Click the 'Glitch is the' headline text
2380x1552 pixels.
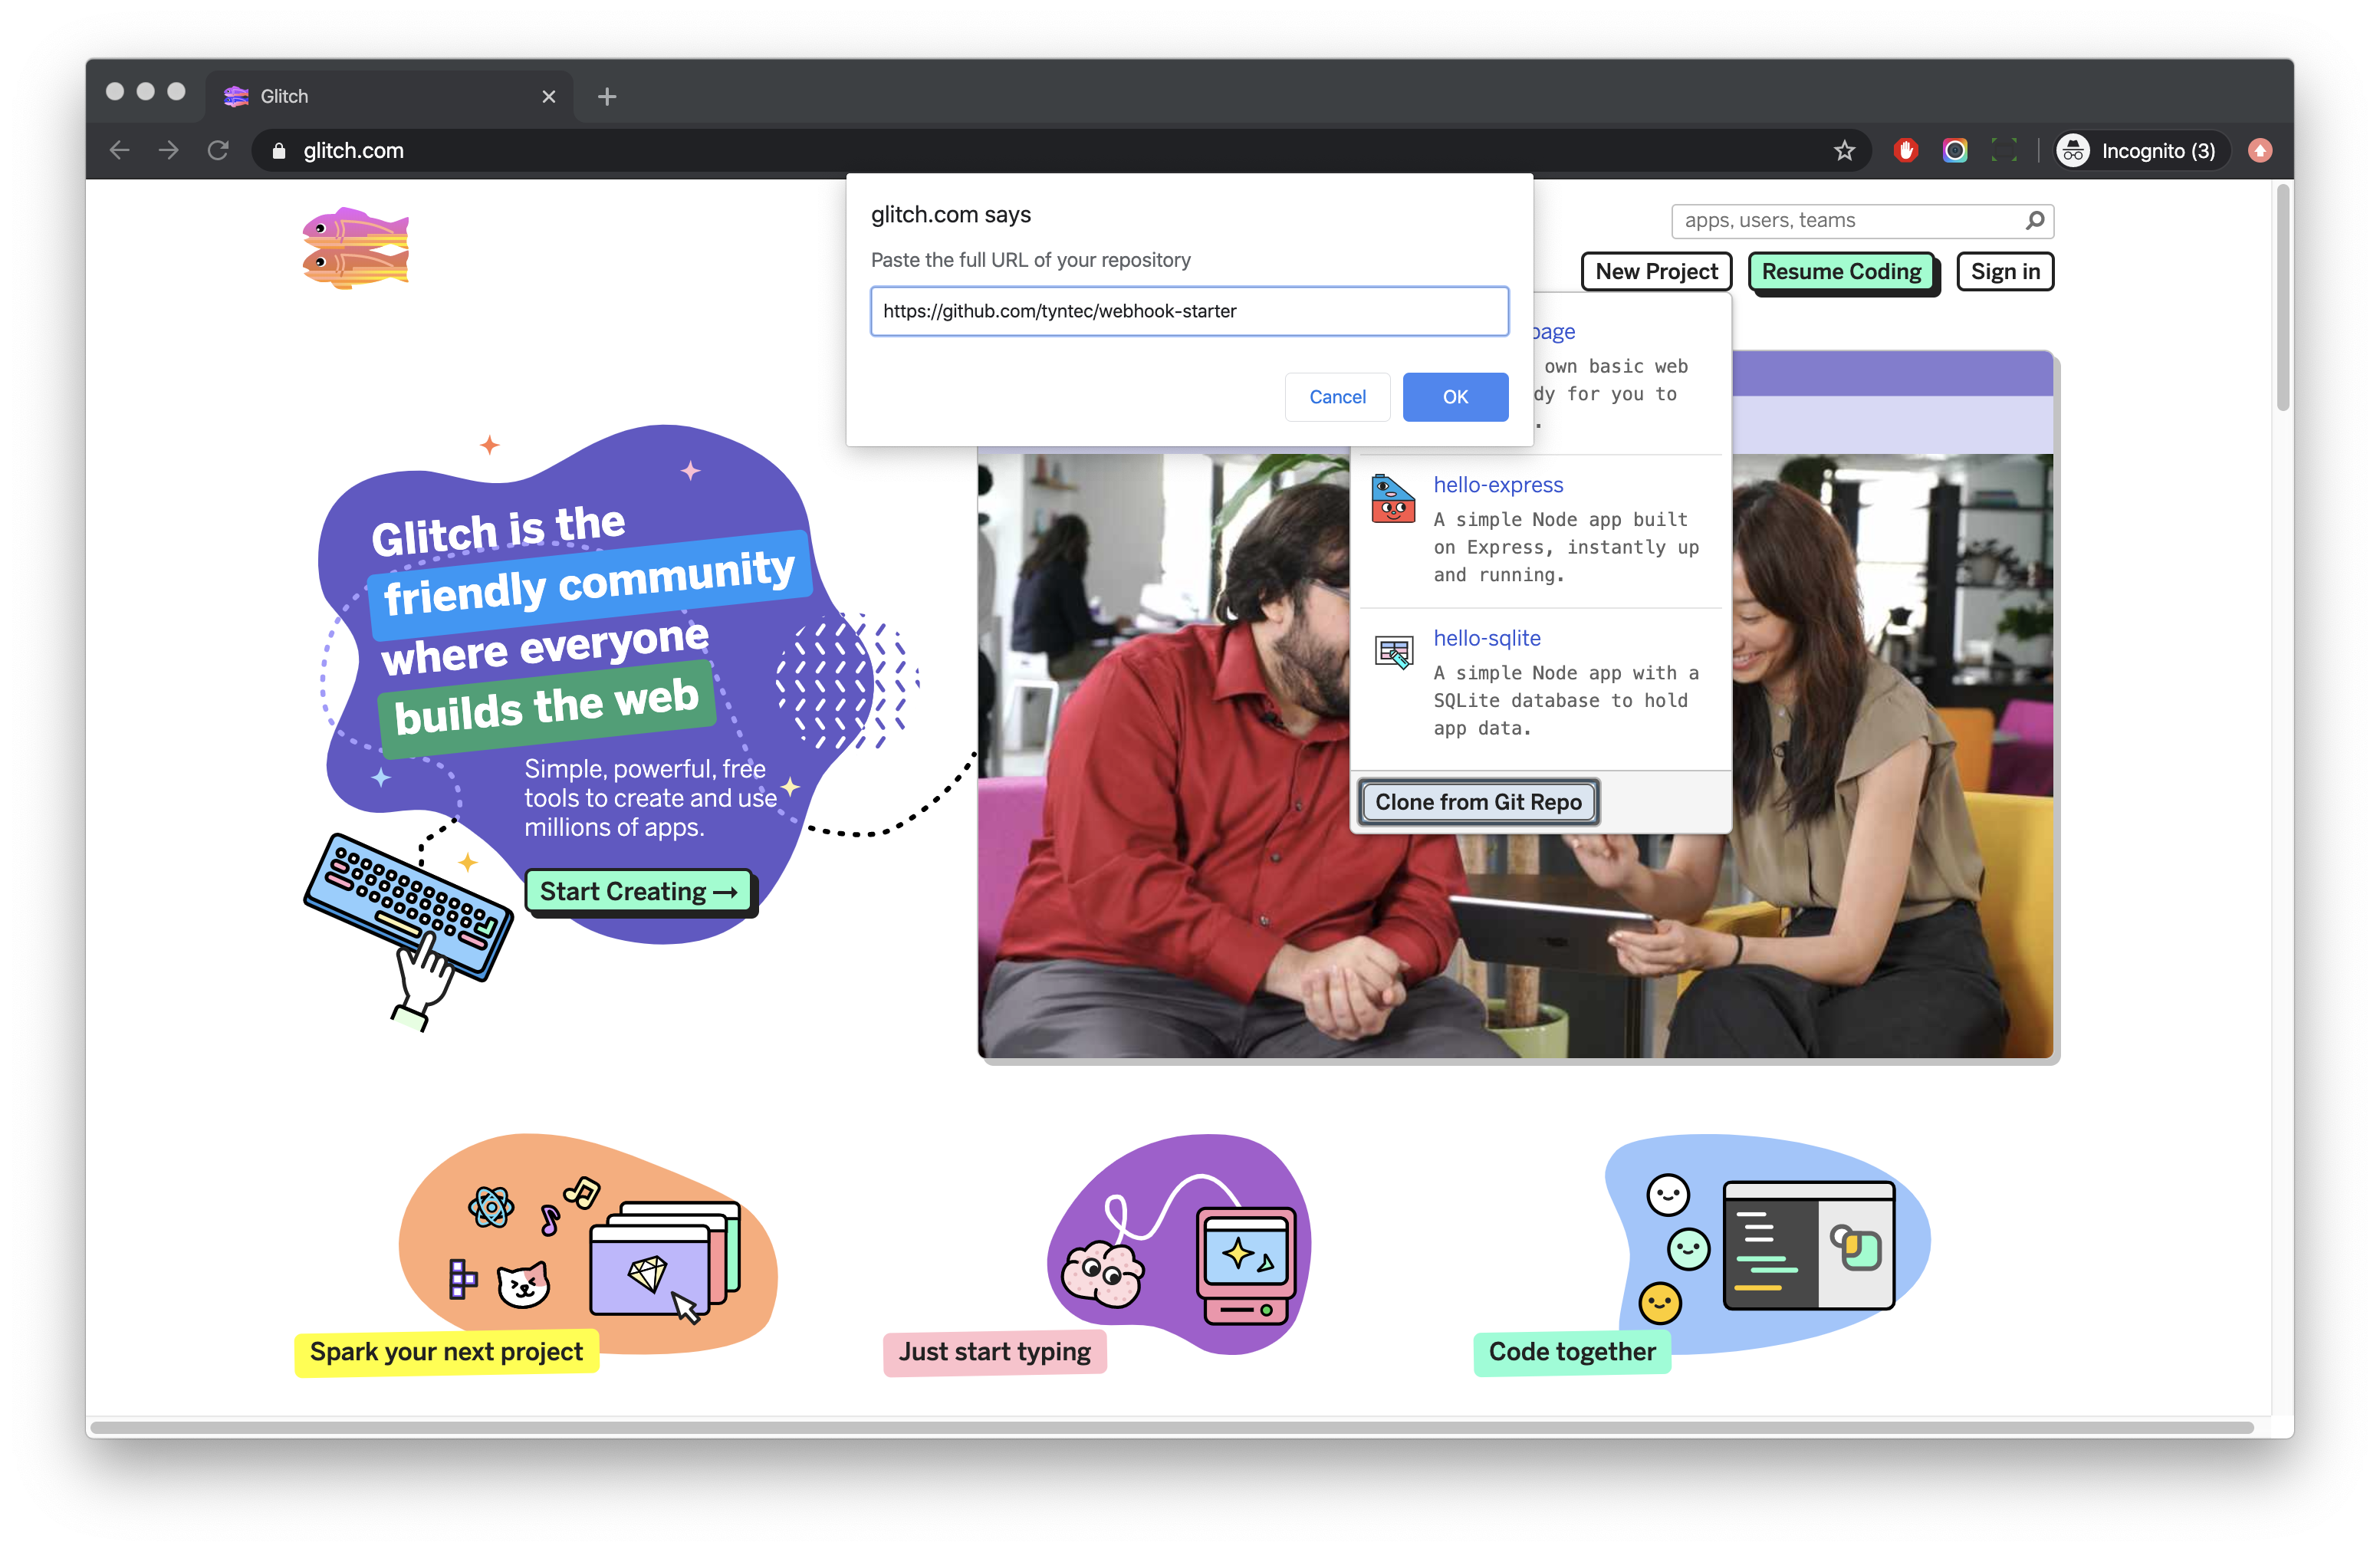click(498, 529)
